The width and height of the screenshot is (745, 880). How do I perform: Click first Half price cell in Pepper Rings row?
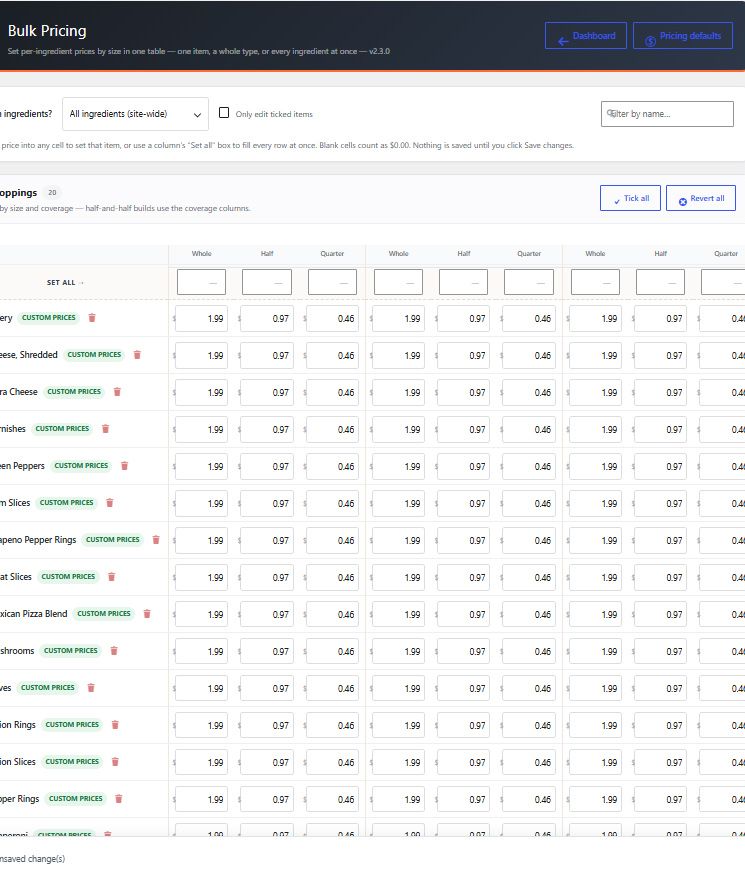[x=267, y=800]
